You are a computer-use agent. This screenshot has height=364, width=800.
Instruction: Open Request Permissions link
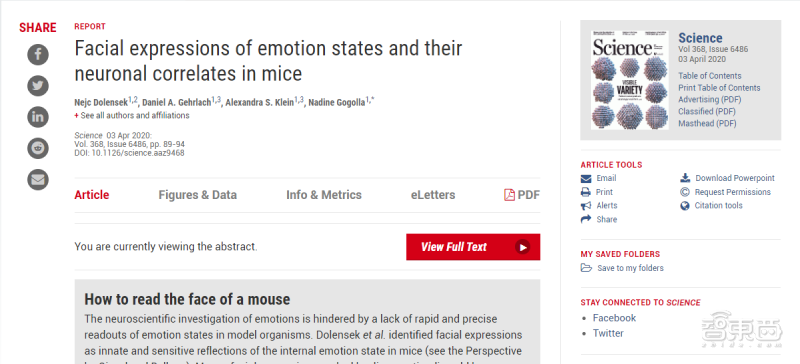733,192
